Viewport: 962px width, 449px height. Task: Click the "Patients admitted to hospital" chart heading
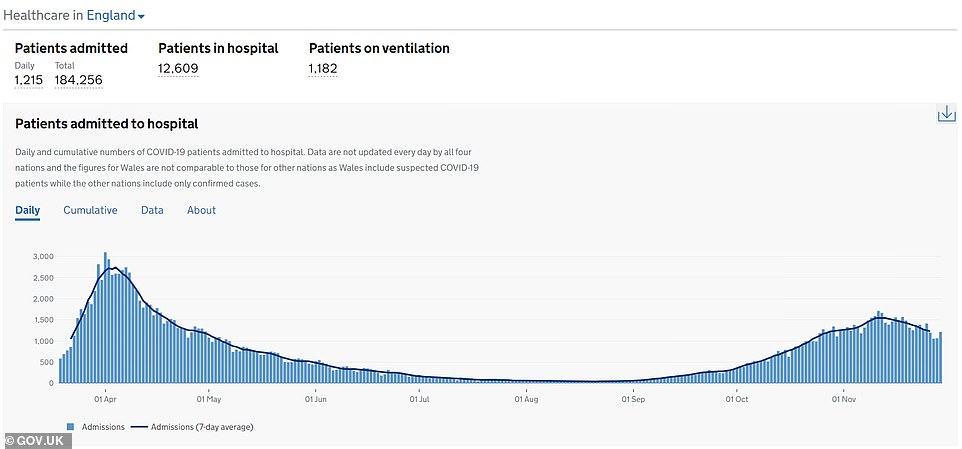point(107,124)
